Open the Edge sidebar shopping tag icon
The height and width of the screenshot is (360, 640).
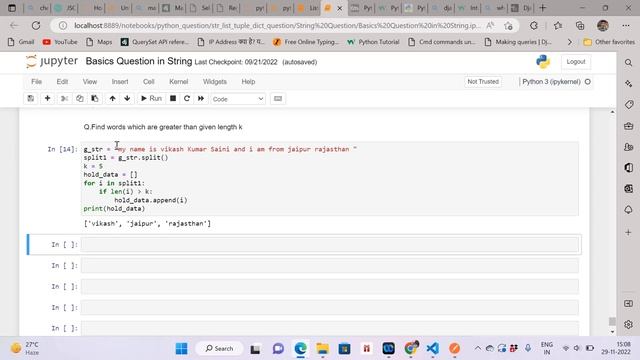[629, 104]
